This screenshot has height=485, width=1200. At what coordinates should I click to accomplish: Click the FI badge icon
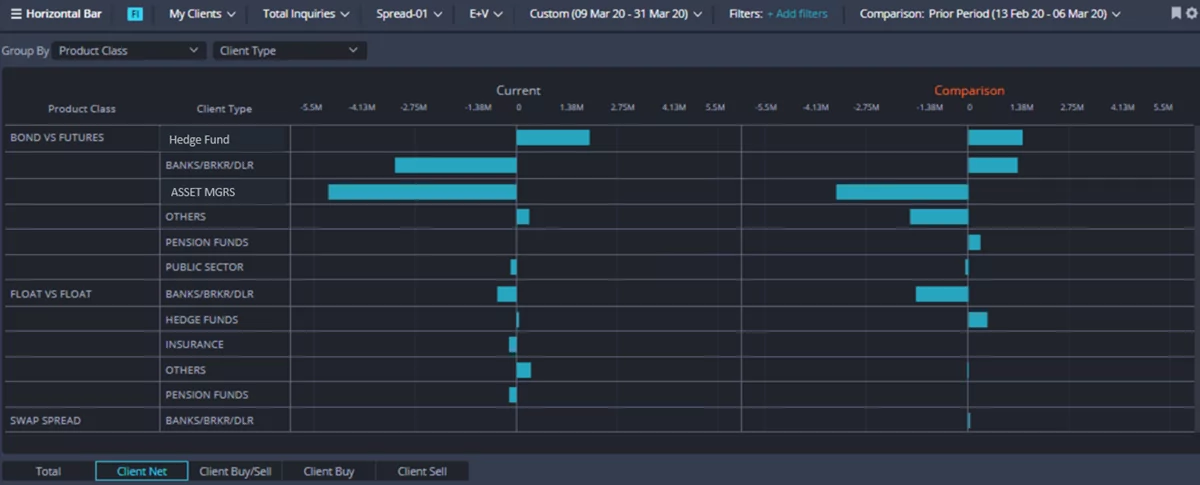[135, 14]
